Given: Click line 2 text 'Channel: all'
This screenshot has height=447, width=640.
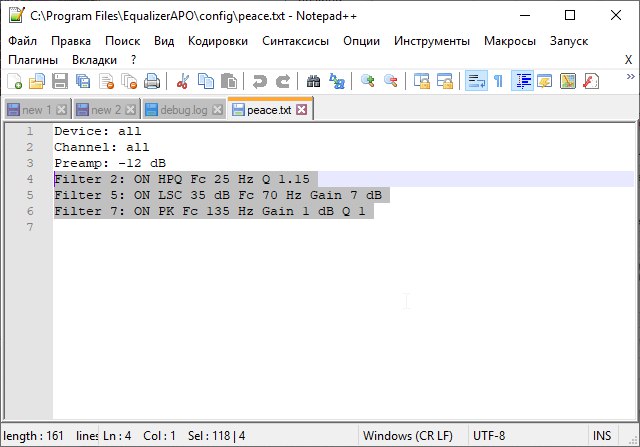Looking at the screenshot, I should tap(102, 147).
